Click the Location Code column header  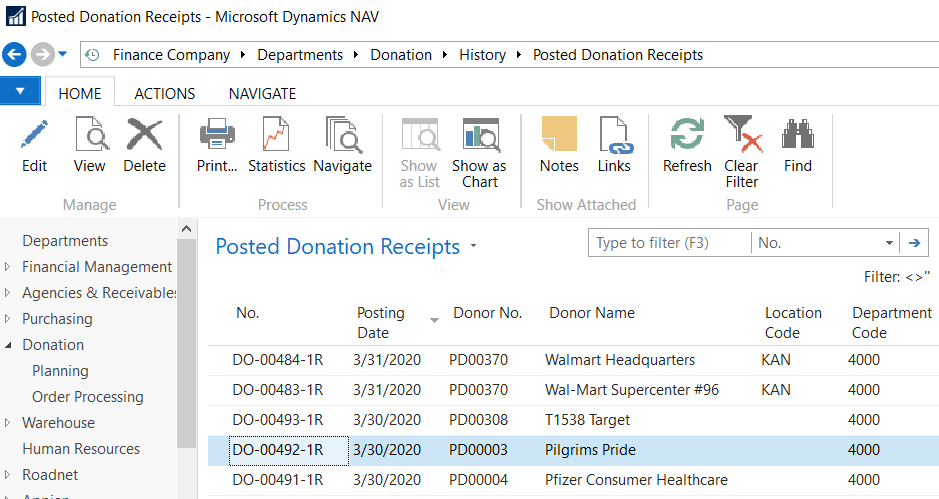(793, 322)
